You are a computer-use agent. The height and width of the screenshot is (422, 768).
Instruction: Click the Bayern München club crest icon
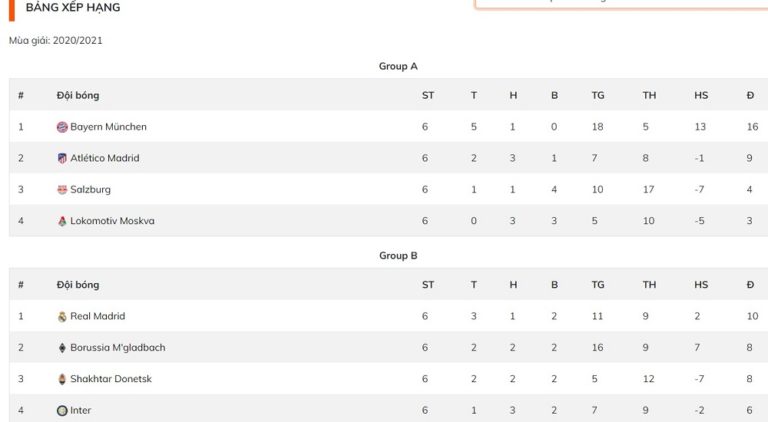(62, 127)
